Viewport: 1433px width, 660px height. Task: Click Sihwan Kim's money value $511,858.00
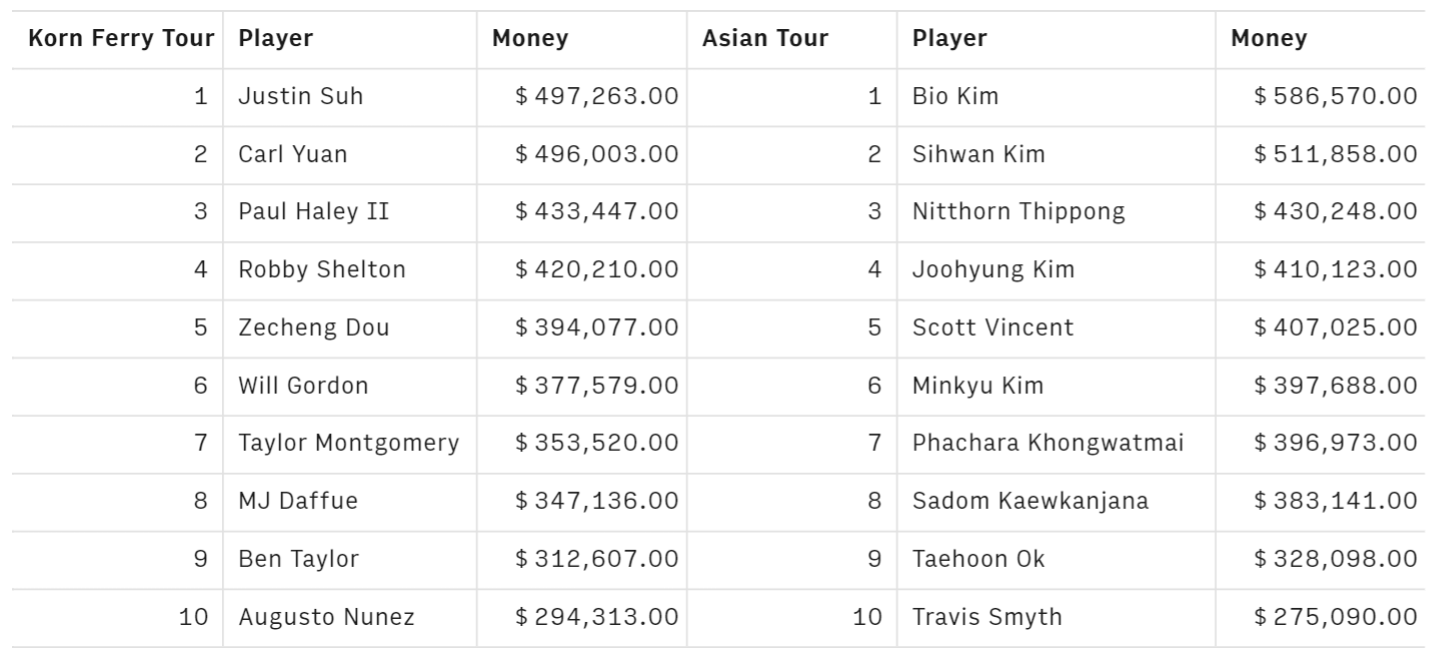pyautogui.click(x=1335, y=155)
